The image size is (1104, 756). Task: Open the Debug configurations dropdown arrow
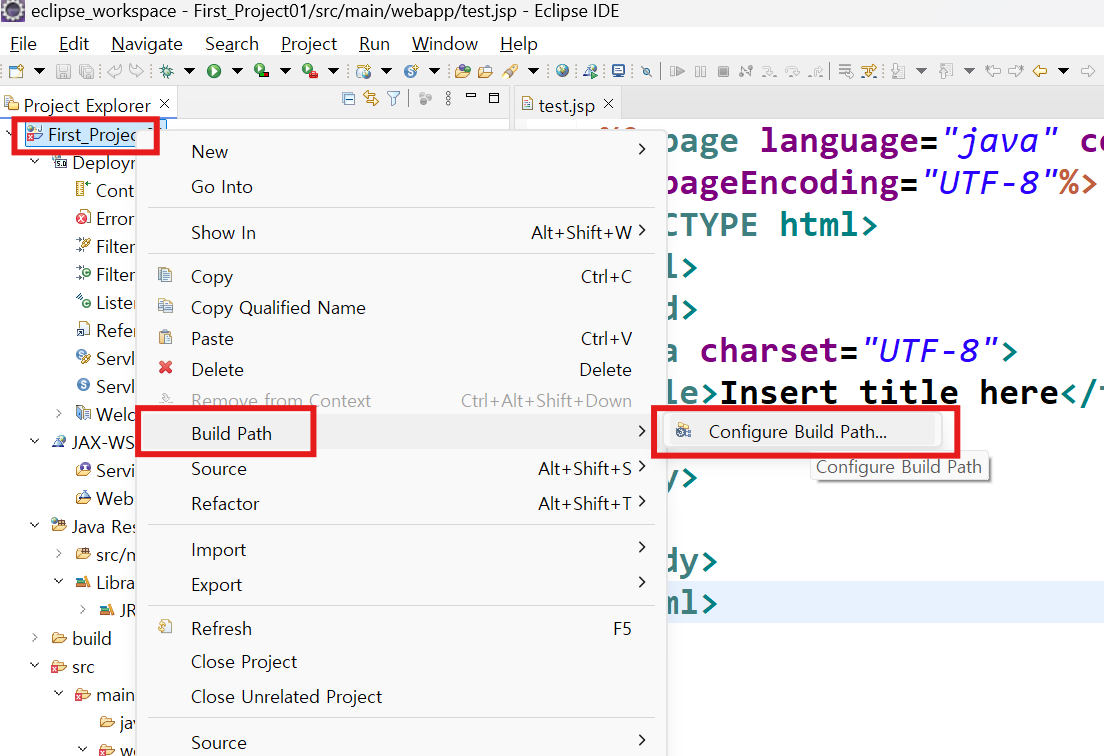pyautogui.click(x=189, y=71)
